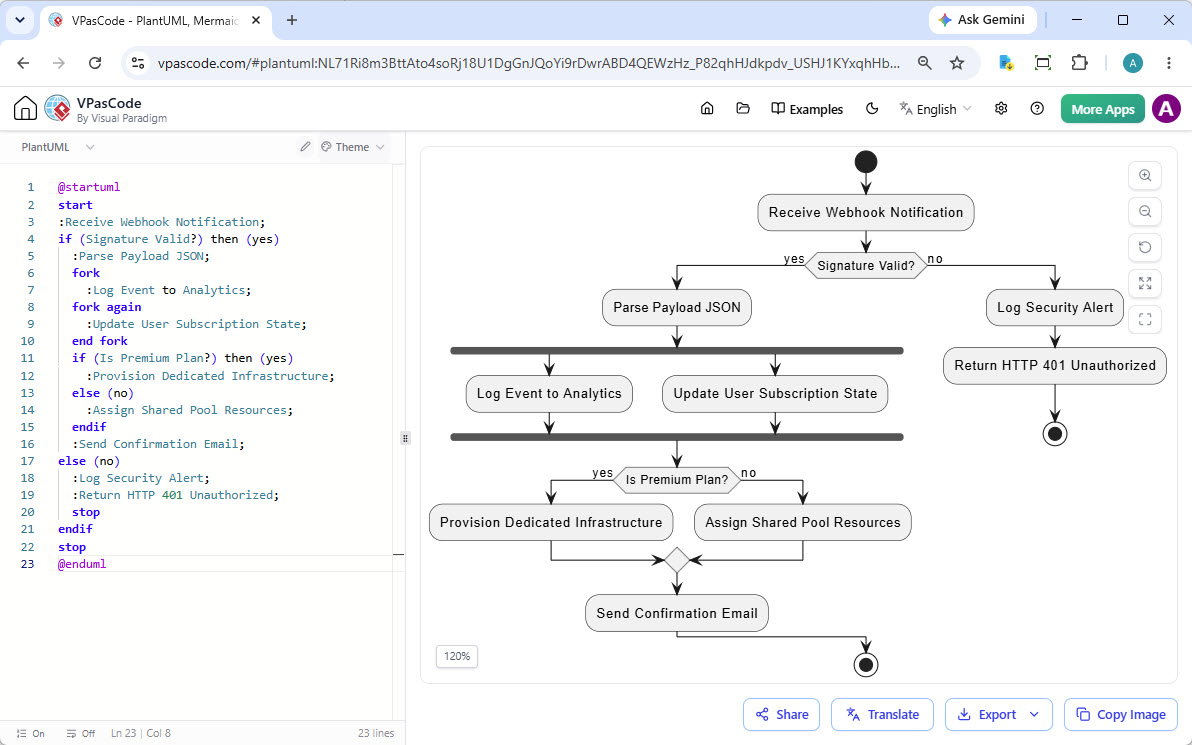Click the More Apps button
1192x745 pixels.
pyautogui.click(x=1102, y=109)
